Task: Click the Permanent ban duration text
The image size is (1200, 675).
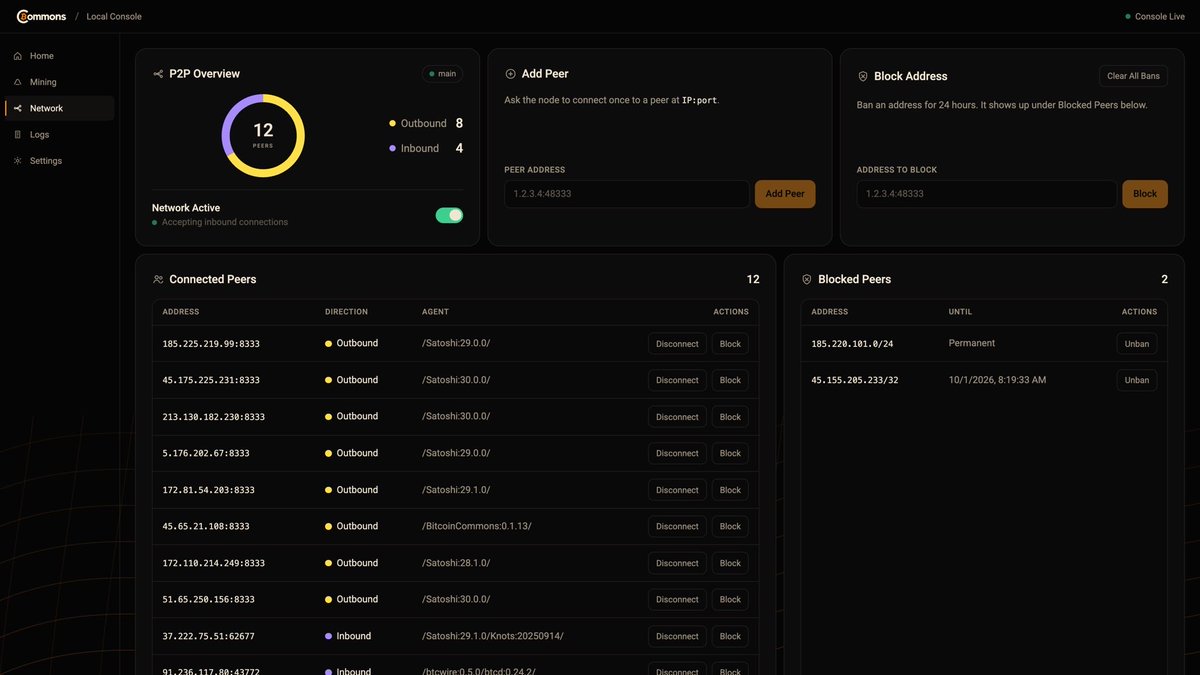Action: [x=972, y=343]
